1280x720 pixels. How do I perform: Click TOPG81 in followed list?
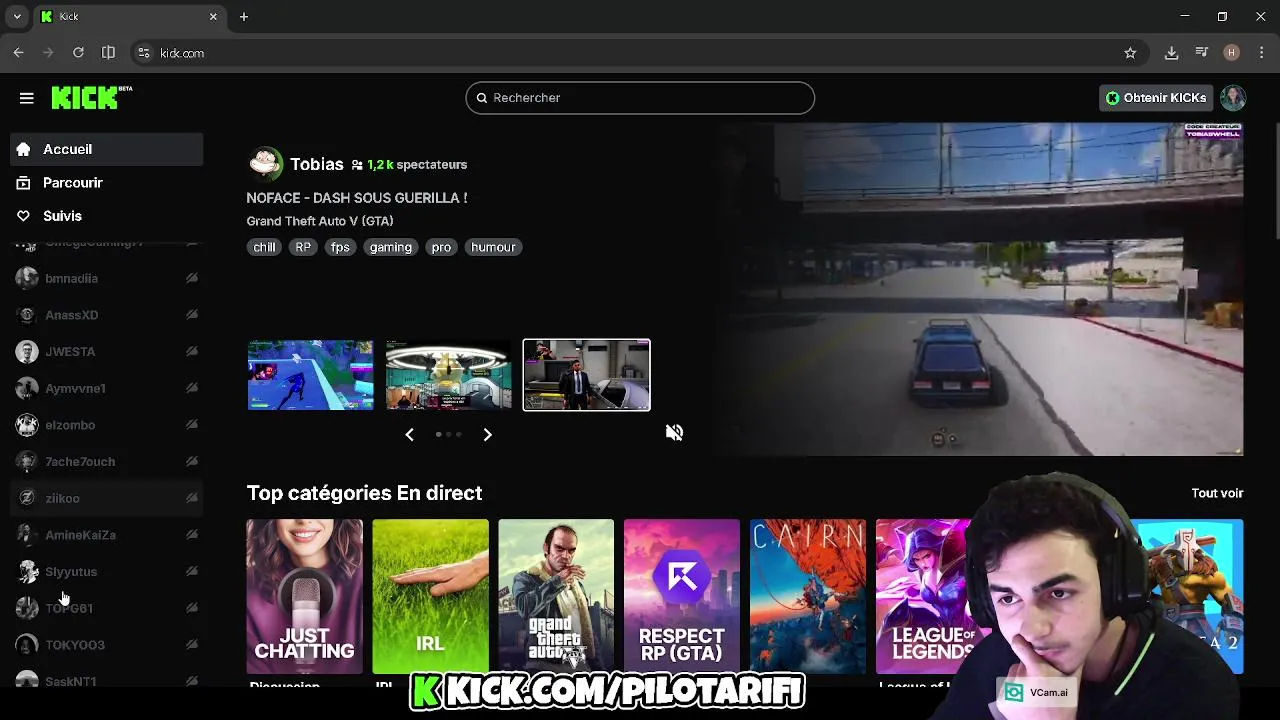[106, 608]
